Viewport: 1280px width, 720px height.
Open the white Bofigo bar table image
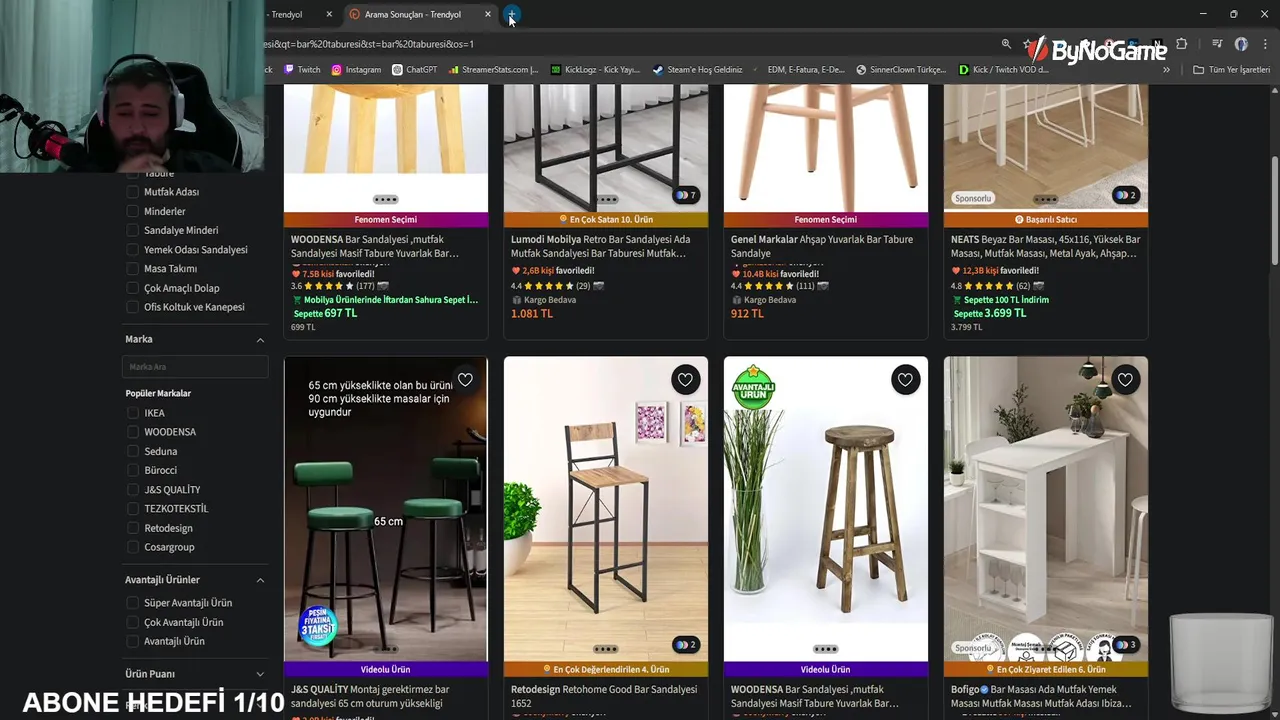coord(1046,509)
